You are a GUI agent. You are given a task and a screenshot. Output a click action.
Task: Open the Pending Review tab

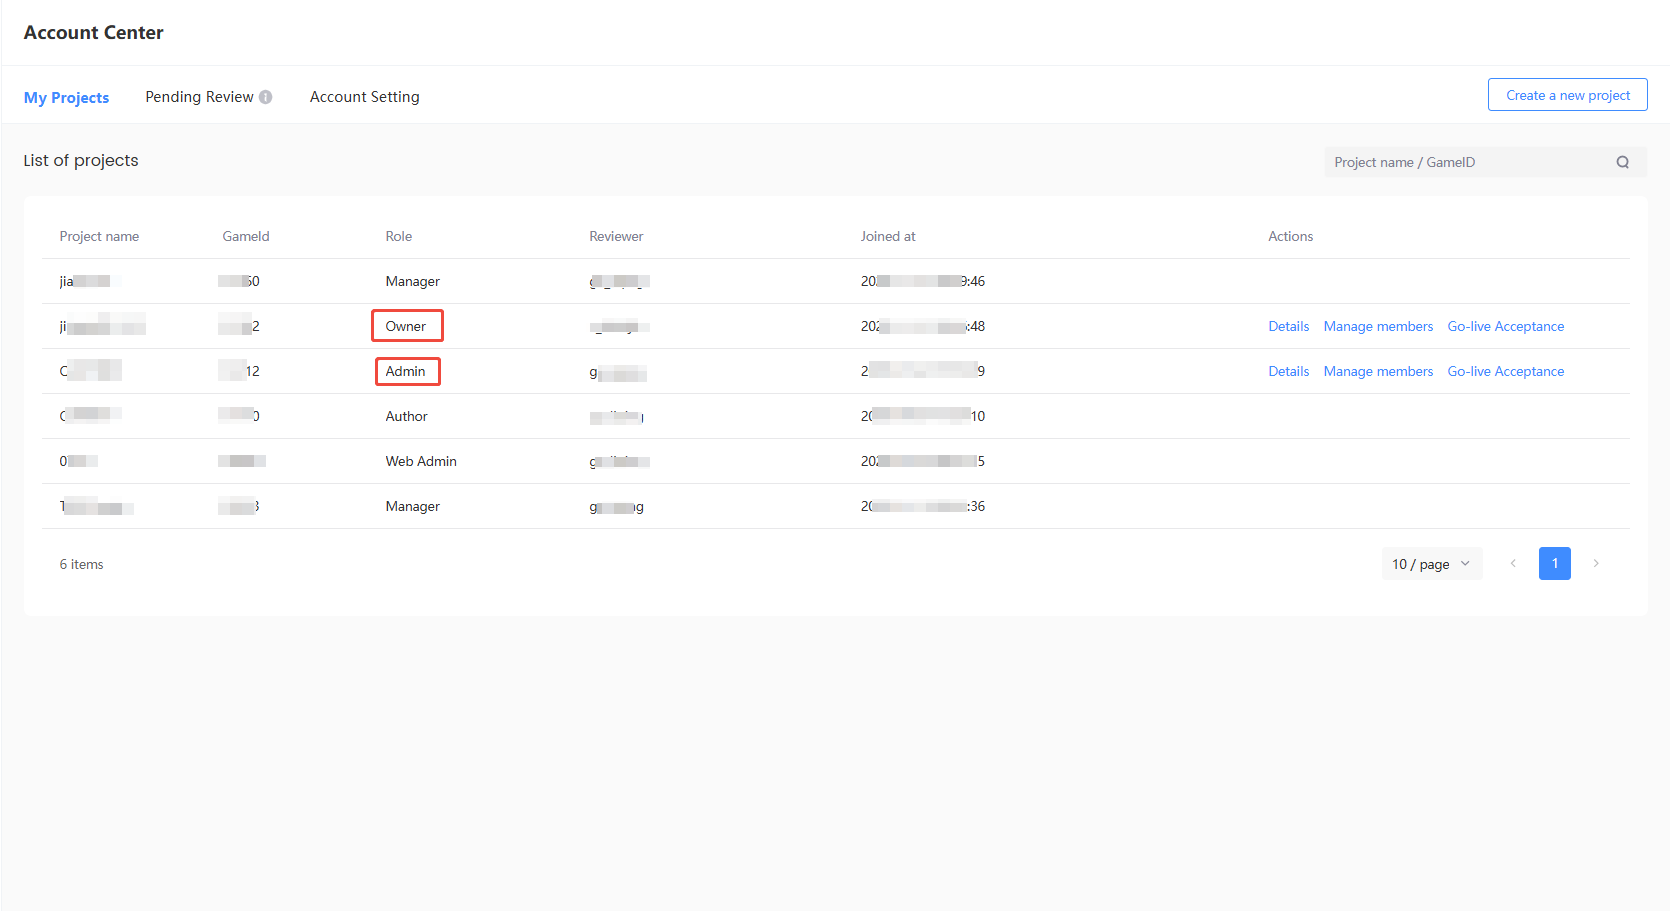199,97
